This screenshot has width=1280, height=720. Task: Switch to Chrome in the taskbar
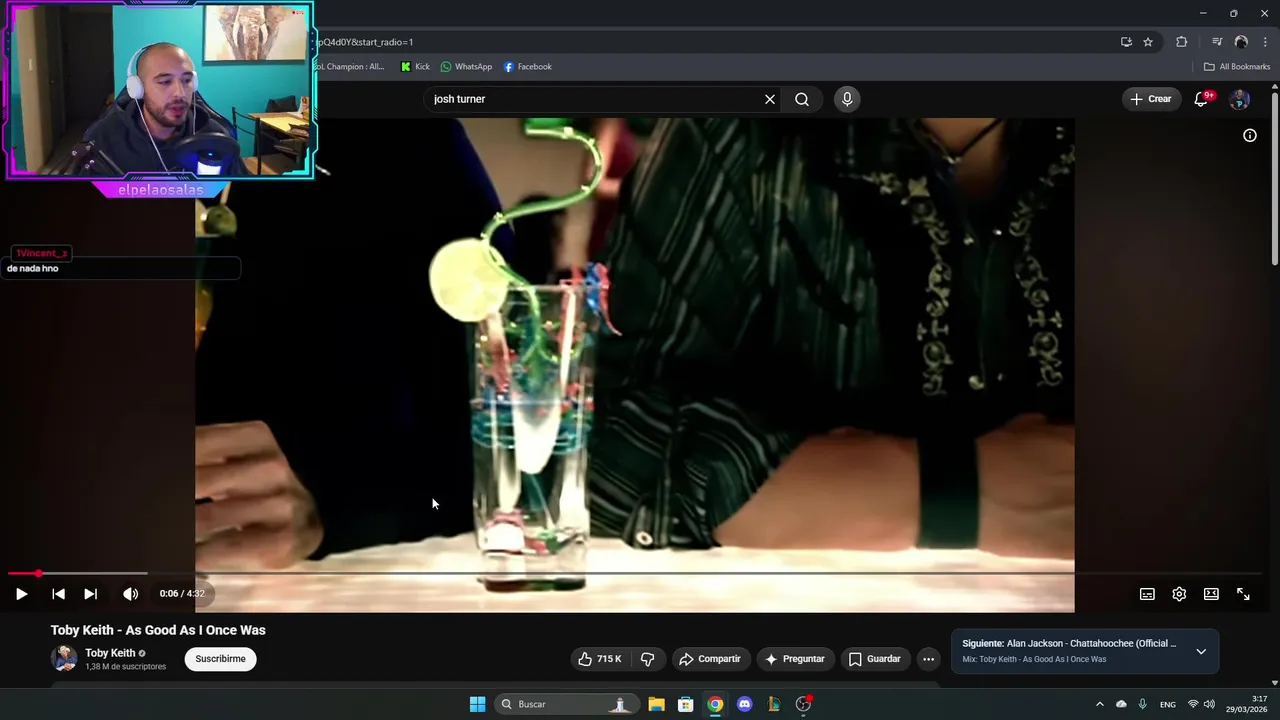(715, 704)
